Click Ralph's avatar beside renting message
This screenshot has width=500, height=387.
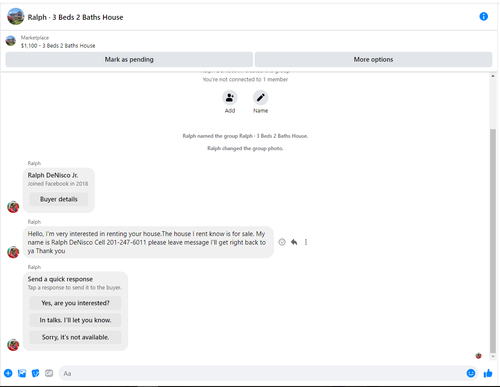click(x=13, y=252)
